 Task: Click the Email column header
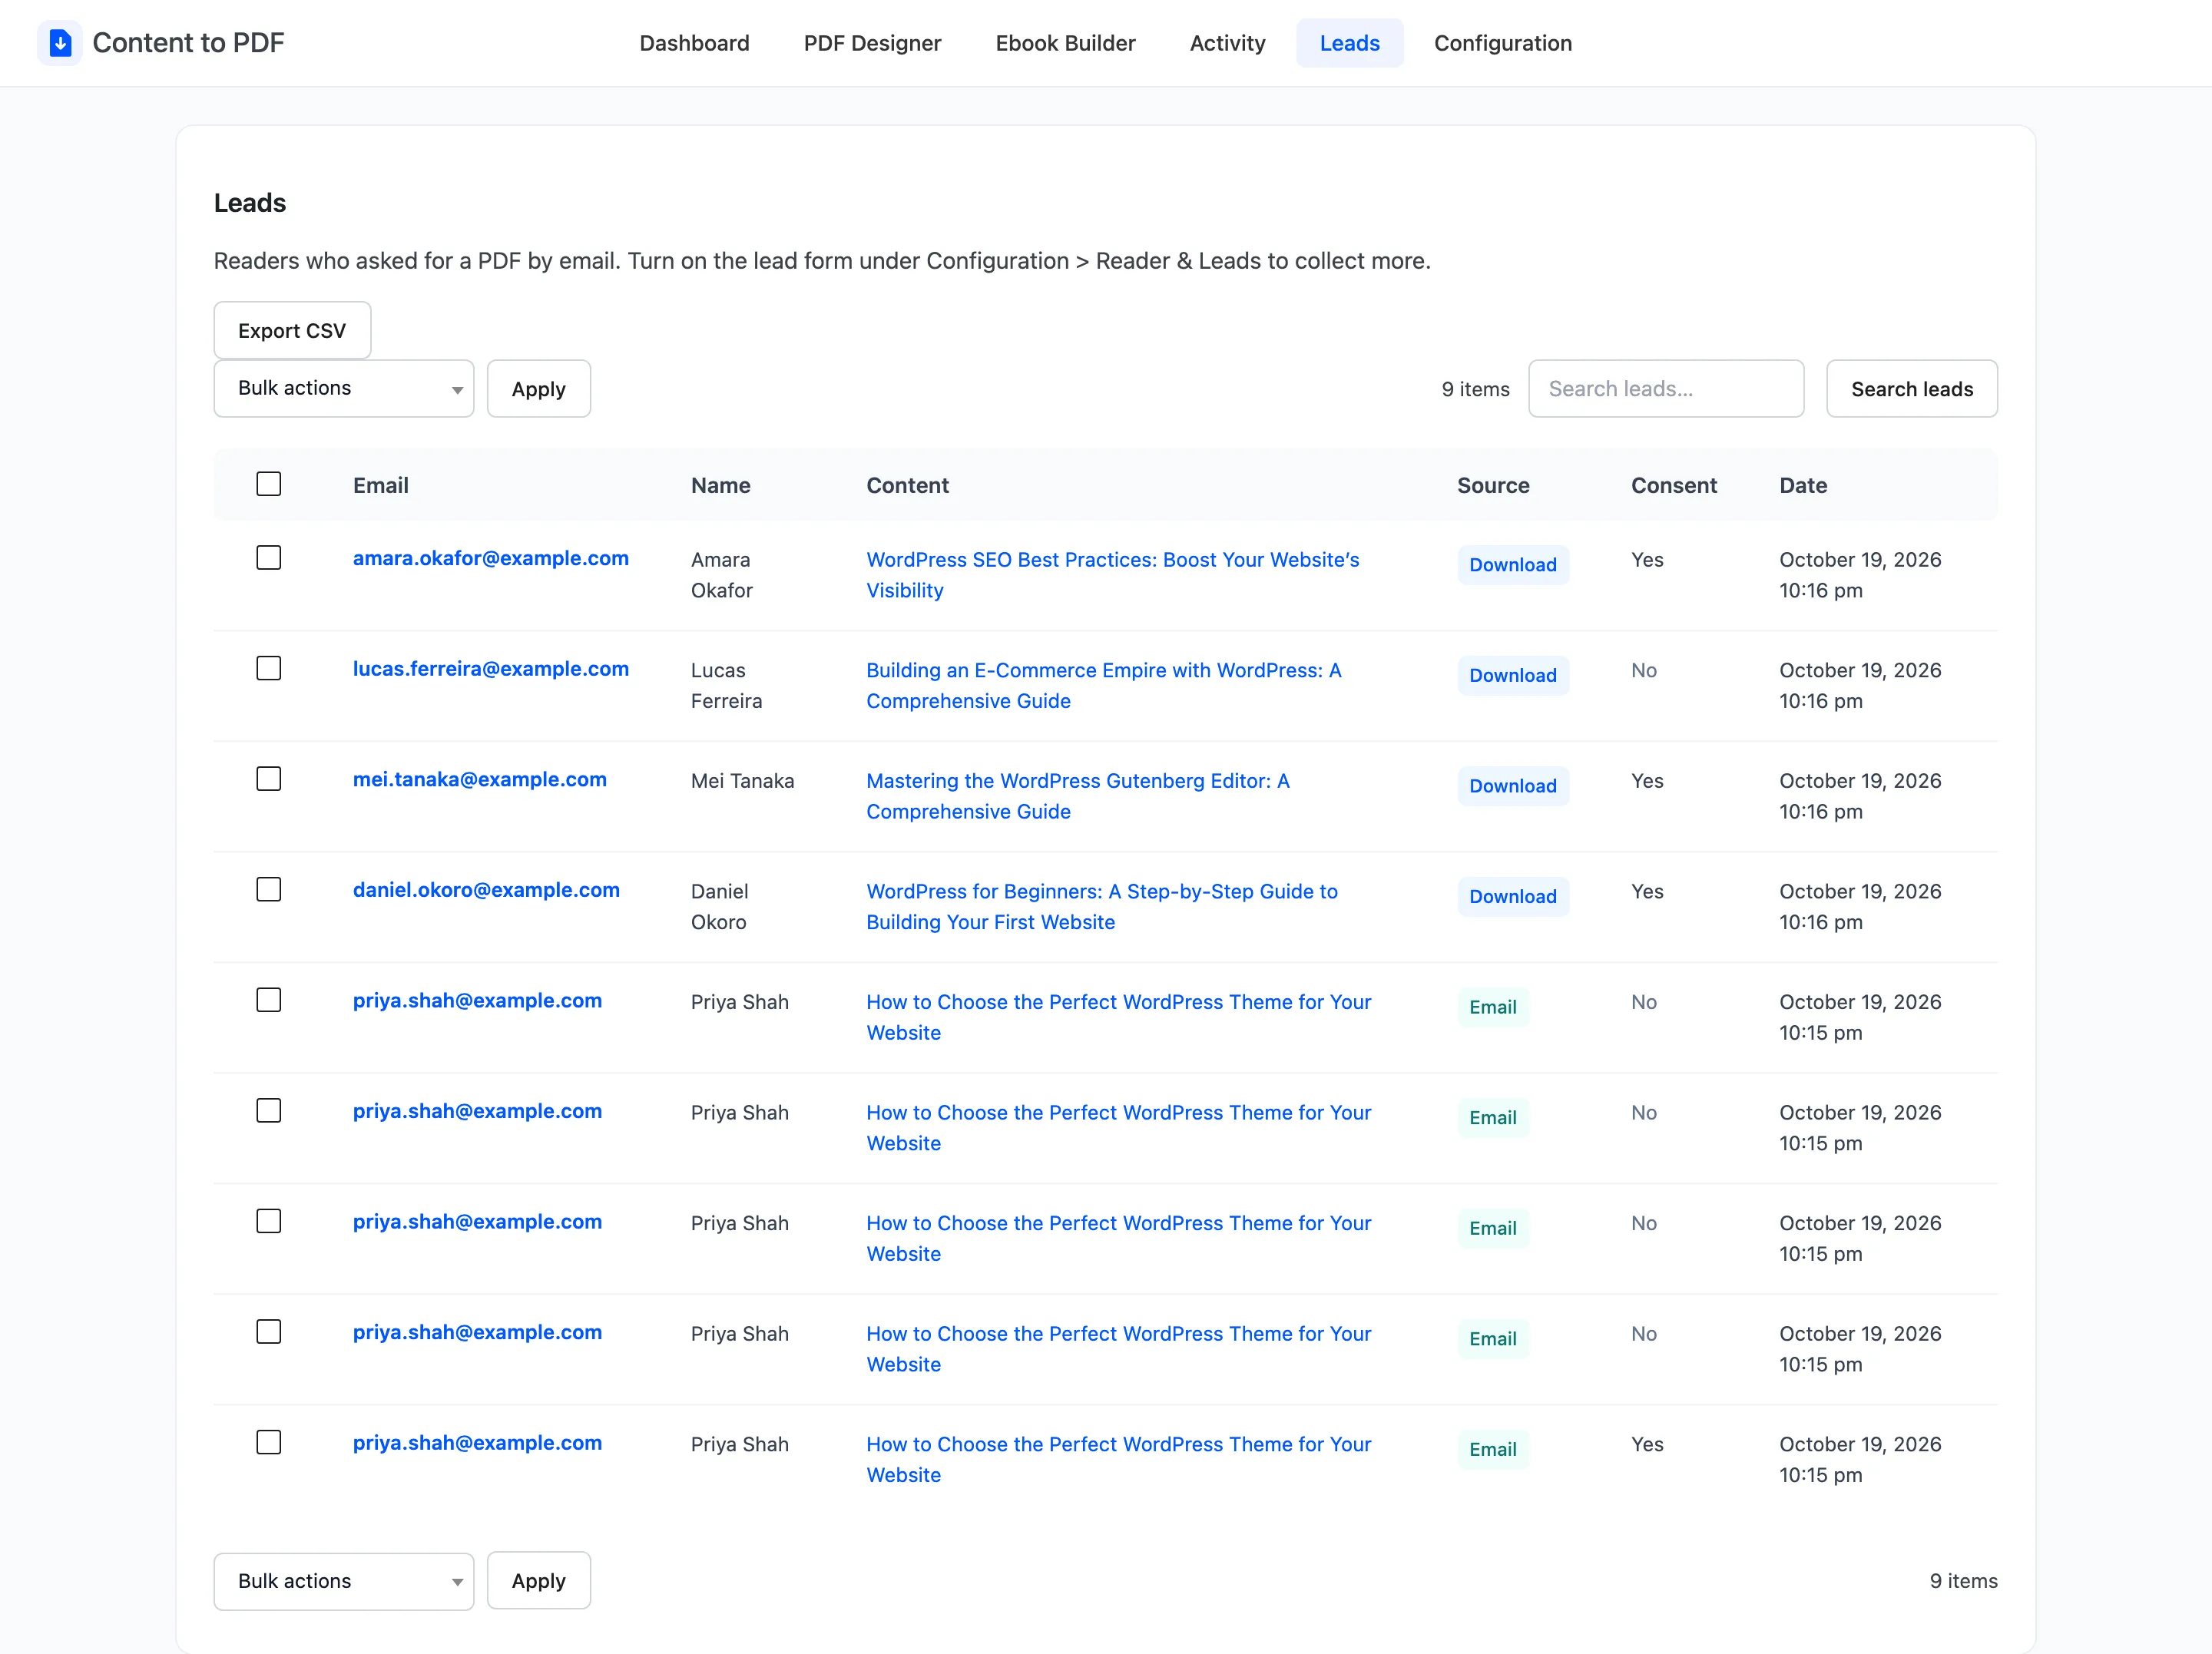[x=380, y=485]
